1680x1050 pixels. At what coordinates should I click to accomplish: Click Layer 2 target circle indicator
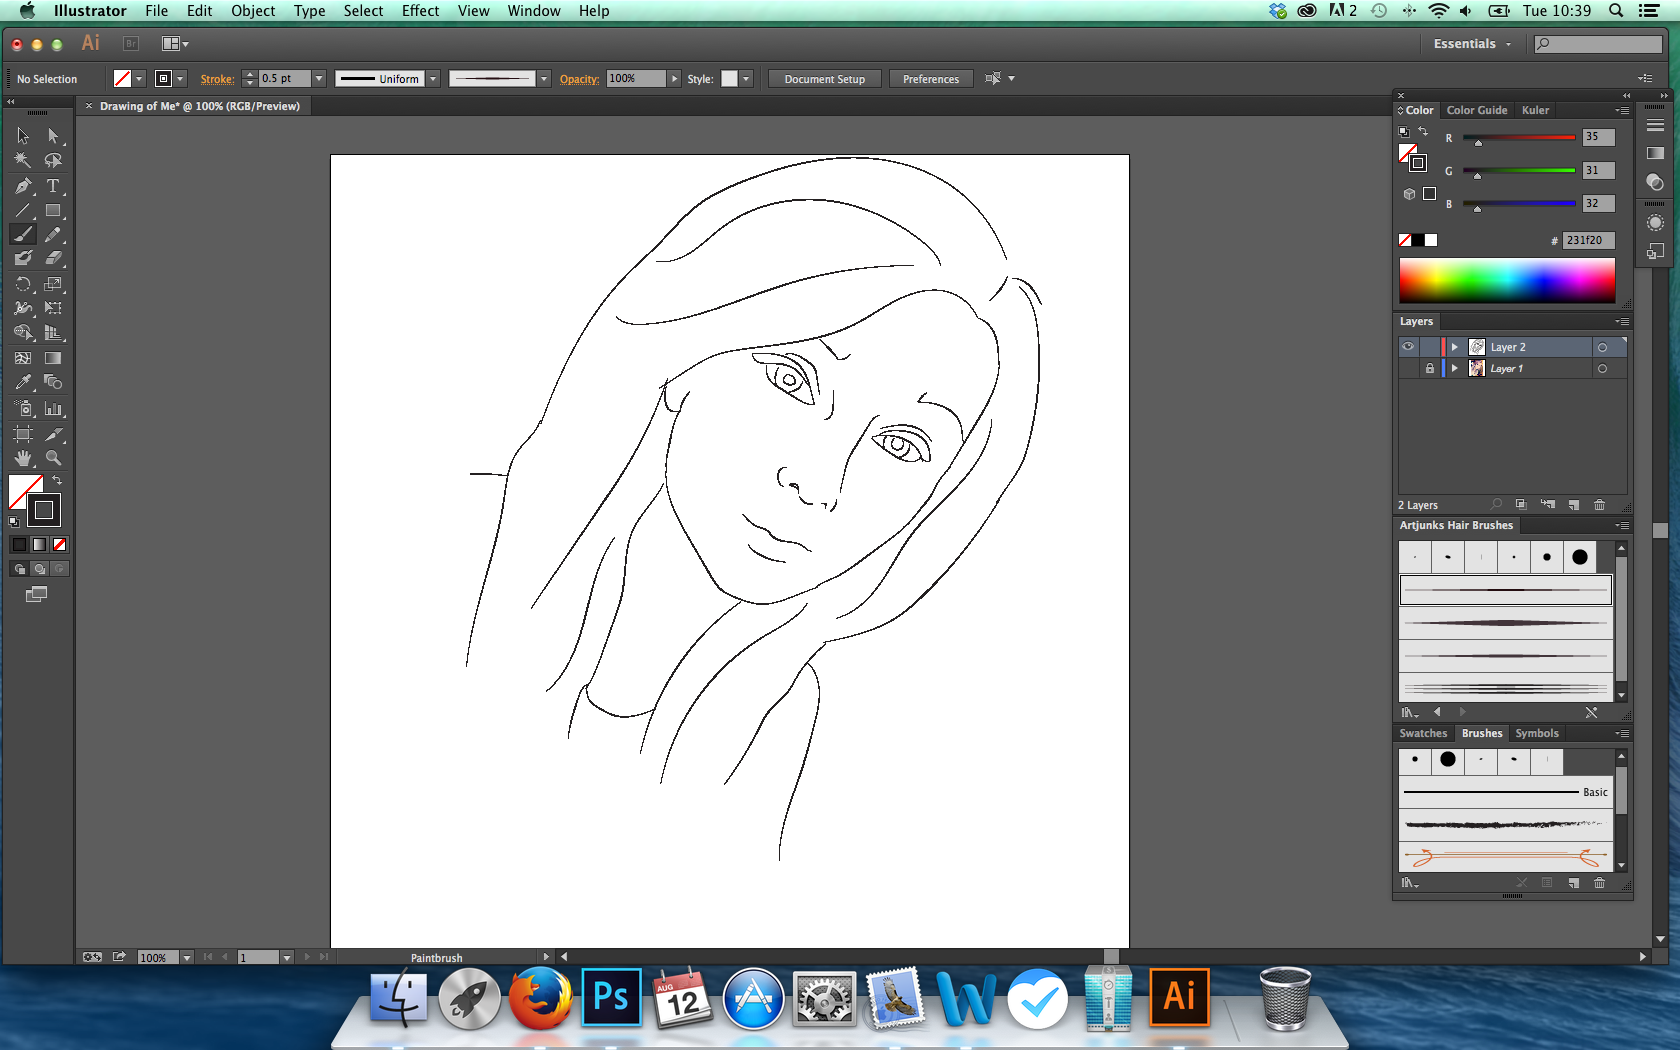1602,347
